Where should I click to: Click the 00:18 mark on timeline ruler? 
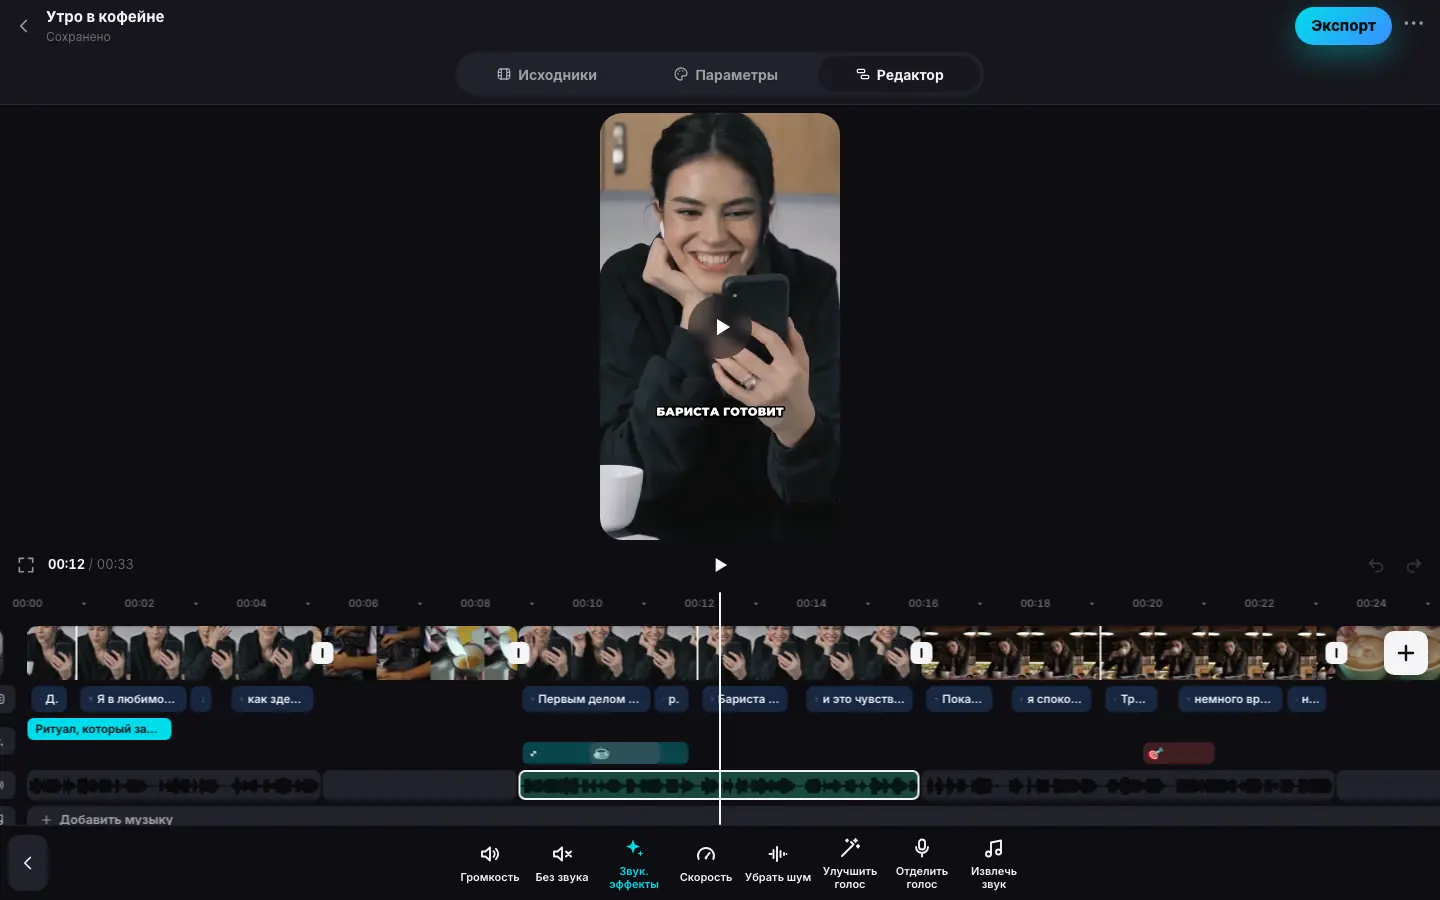[1035, 603]
